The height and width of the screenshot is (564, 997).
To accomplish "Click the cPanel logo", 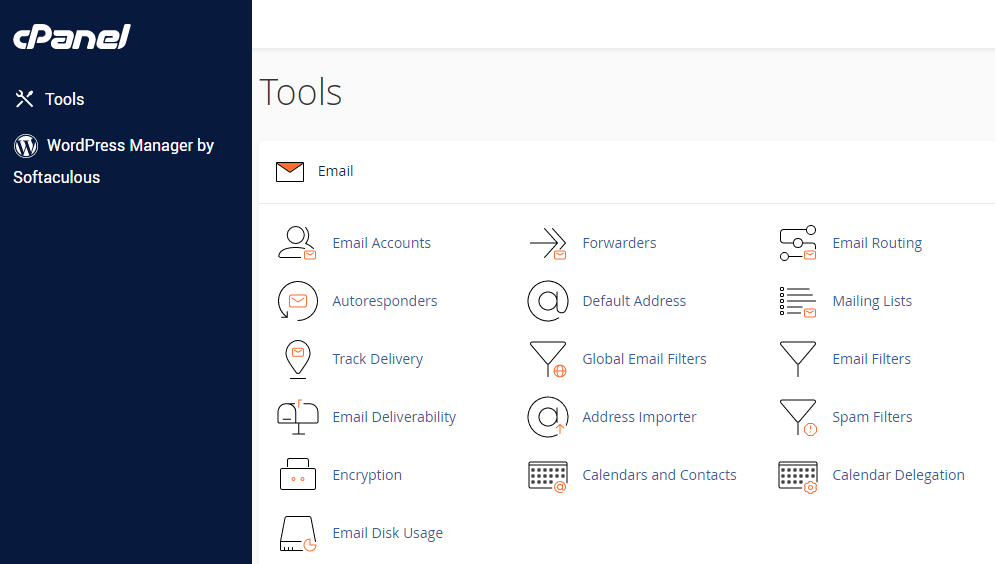I will 71,37.
